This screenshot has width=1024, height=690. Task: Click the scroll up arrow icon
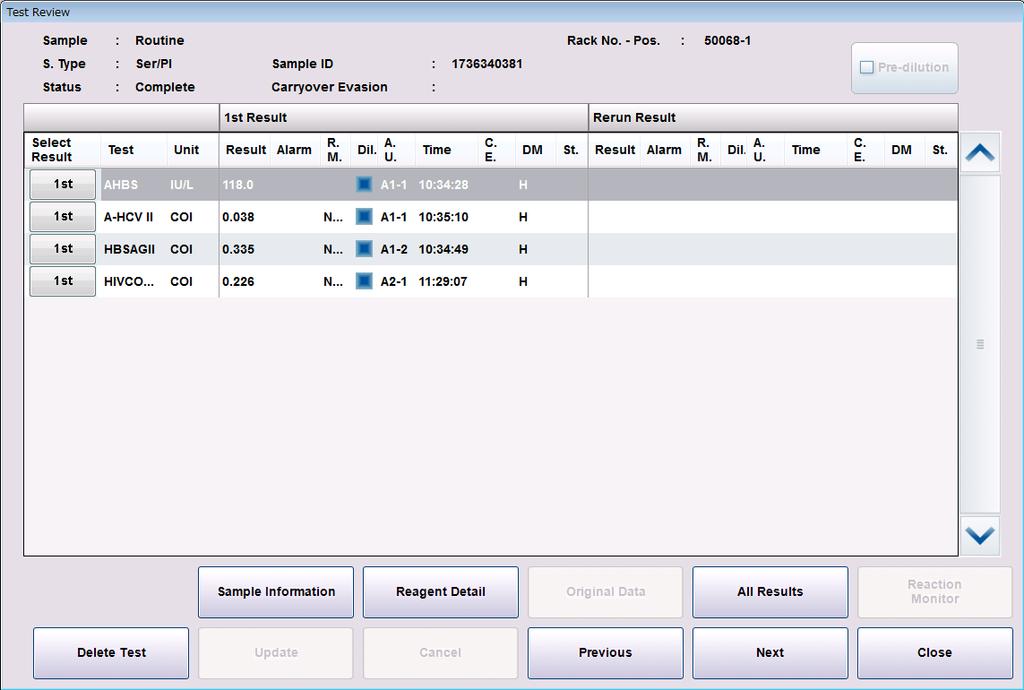click(980, 153)
